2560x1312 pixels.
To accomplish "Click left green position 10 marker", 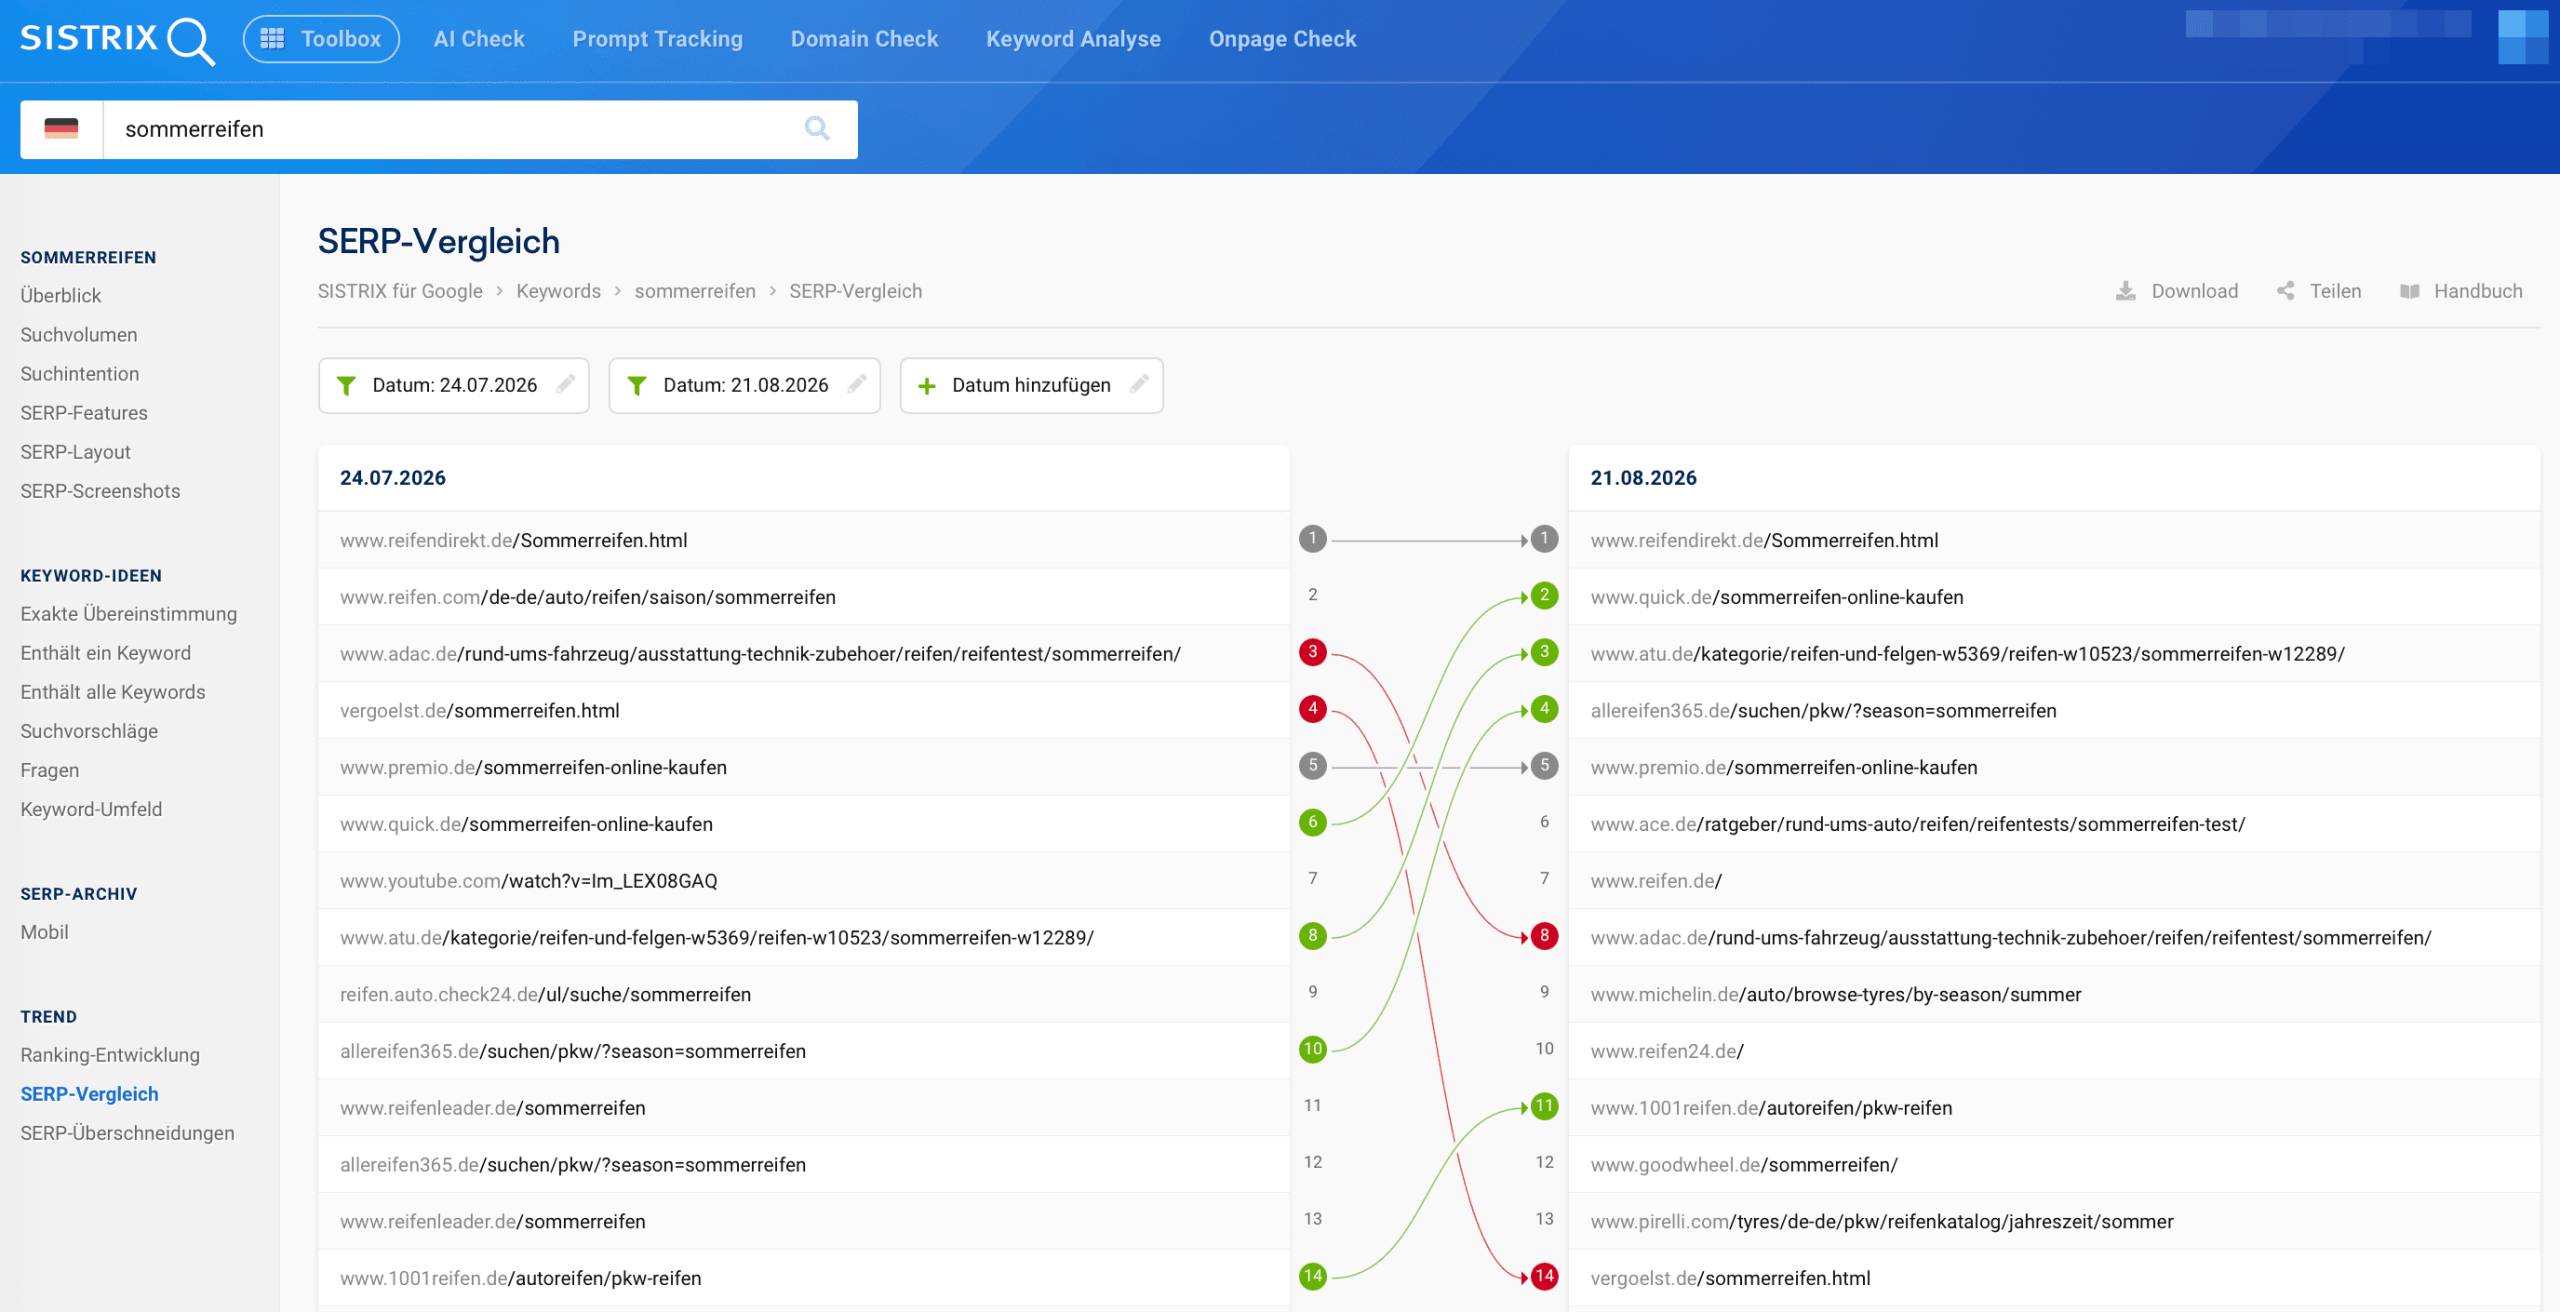I will click(1313, 1049).
